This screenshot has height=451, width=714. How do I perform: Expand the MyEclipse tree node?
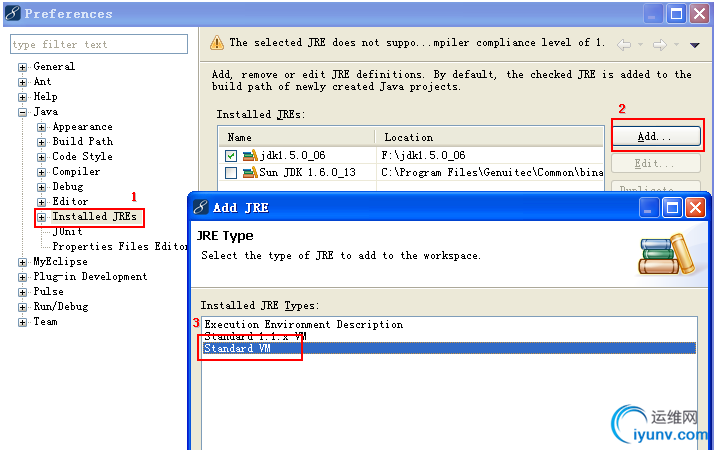[x=22, y=262]
